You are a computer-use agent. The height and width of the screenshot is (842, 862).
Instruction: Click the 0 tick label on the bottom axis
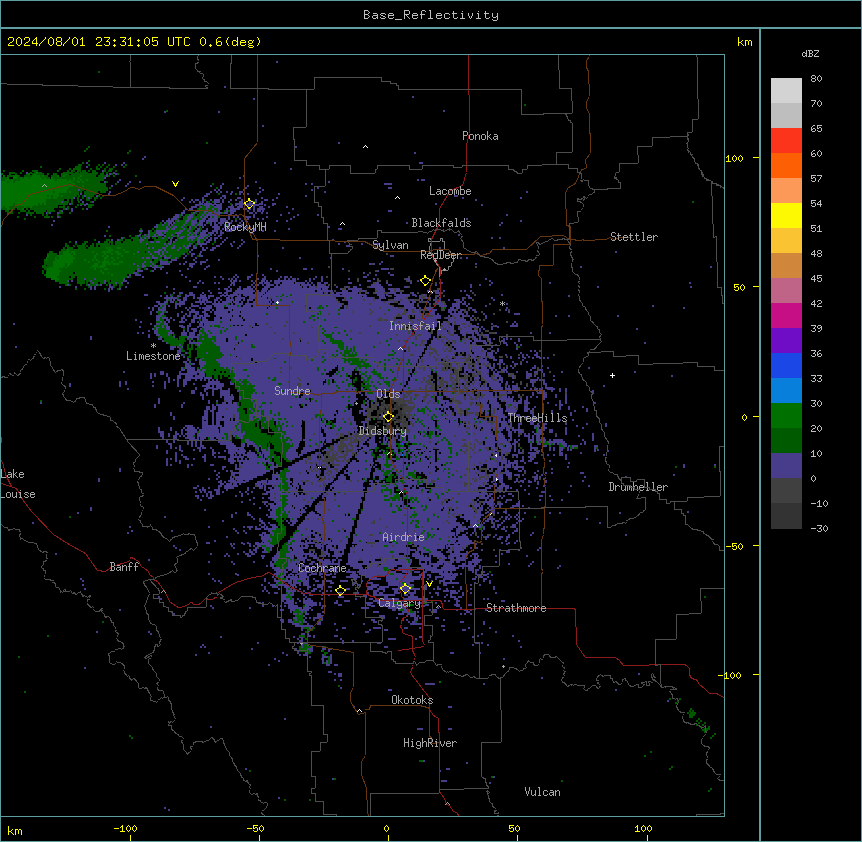(386, 828)
